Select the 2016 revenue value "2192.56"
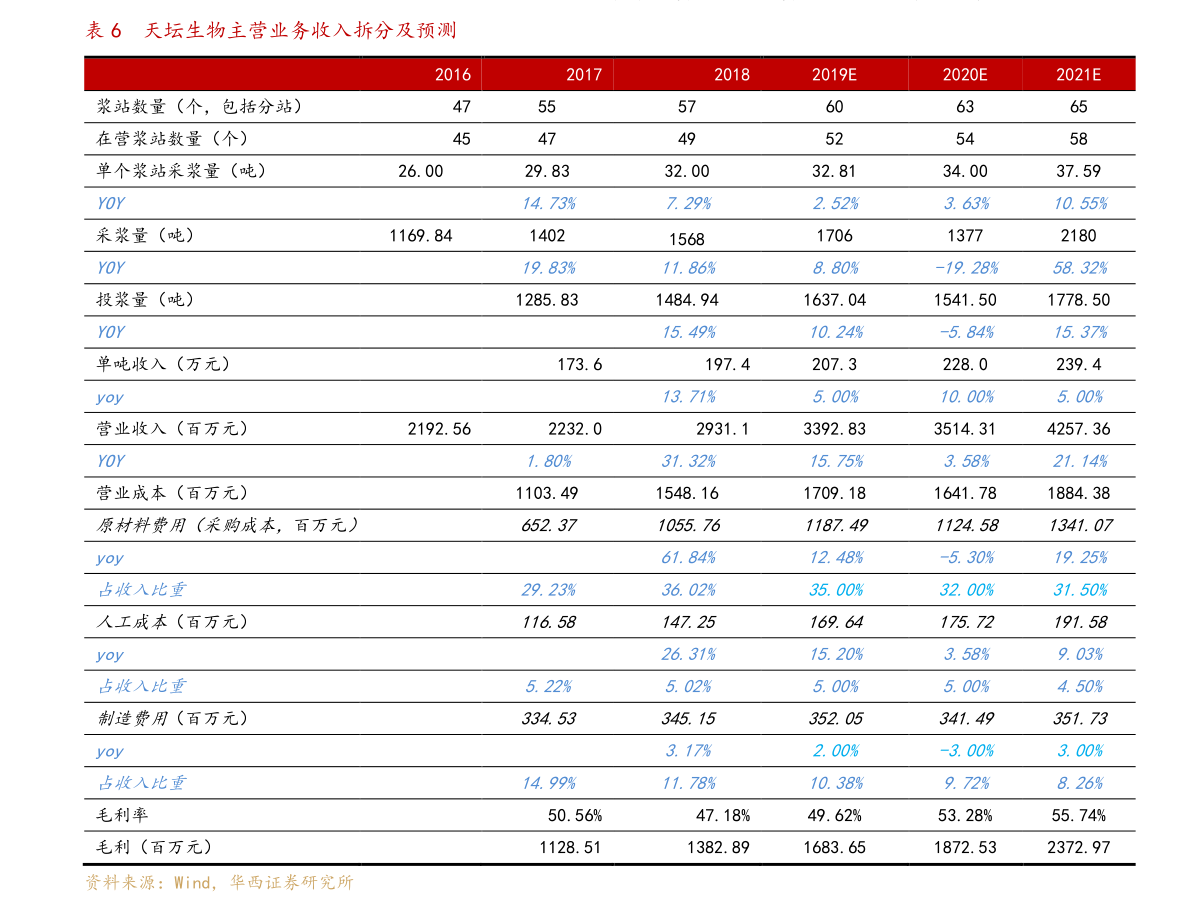1191x911 pixels. [x=439, y=429]
